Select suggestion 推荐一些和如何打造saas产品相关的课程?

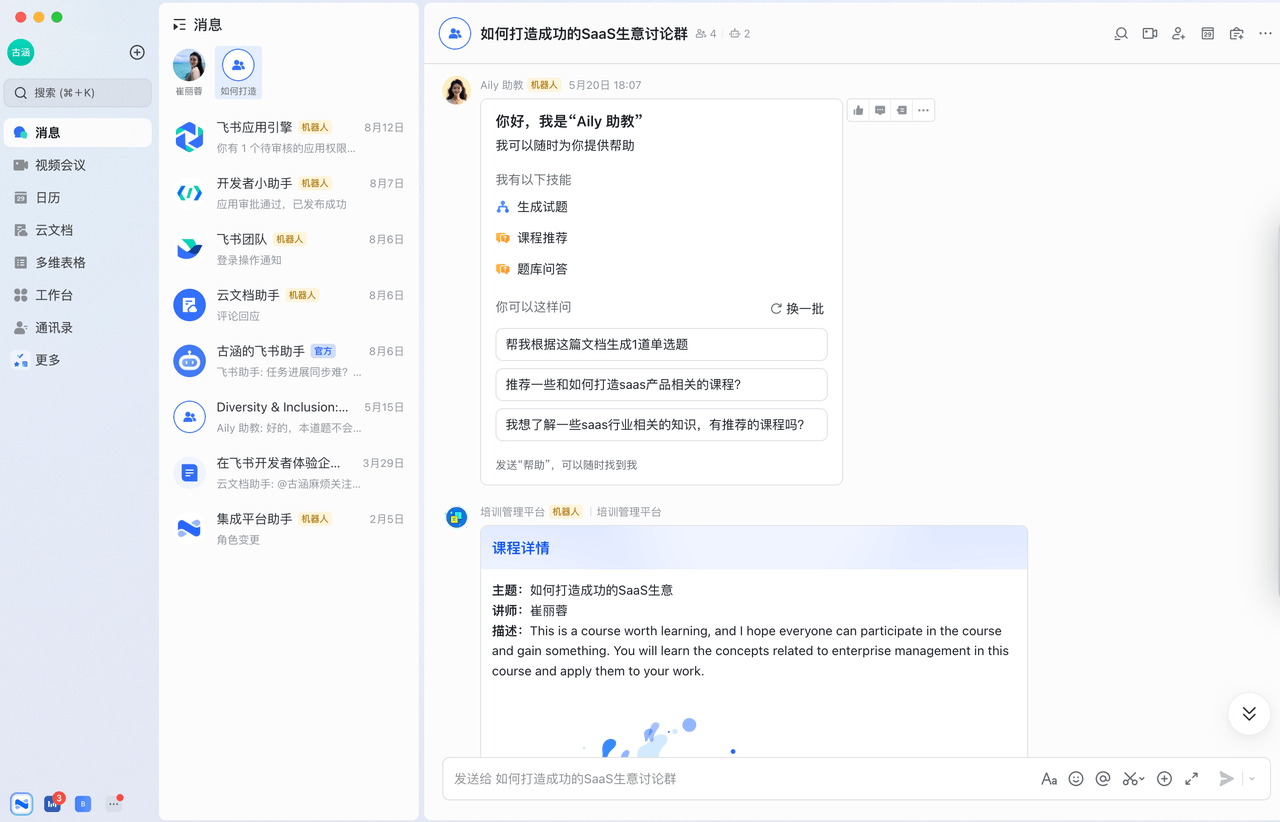point(661,385)
